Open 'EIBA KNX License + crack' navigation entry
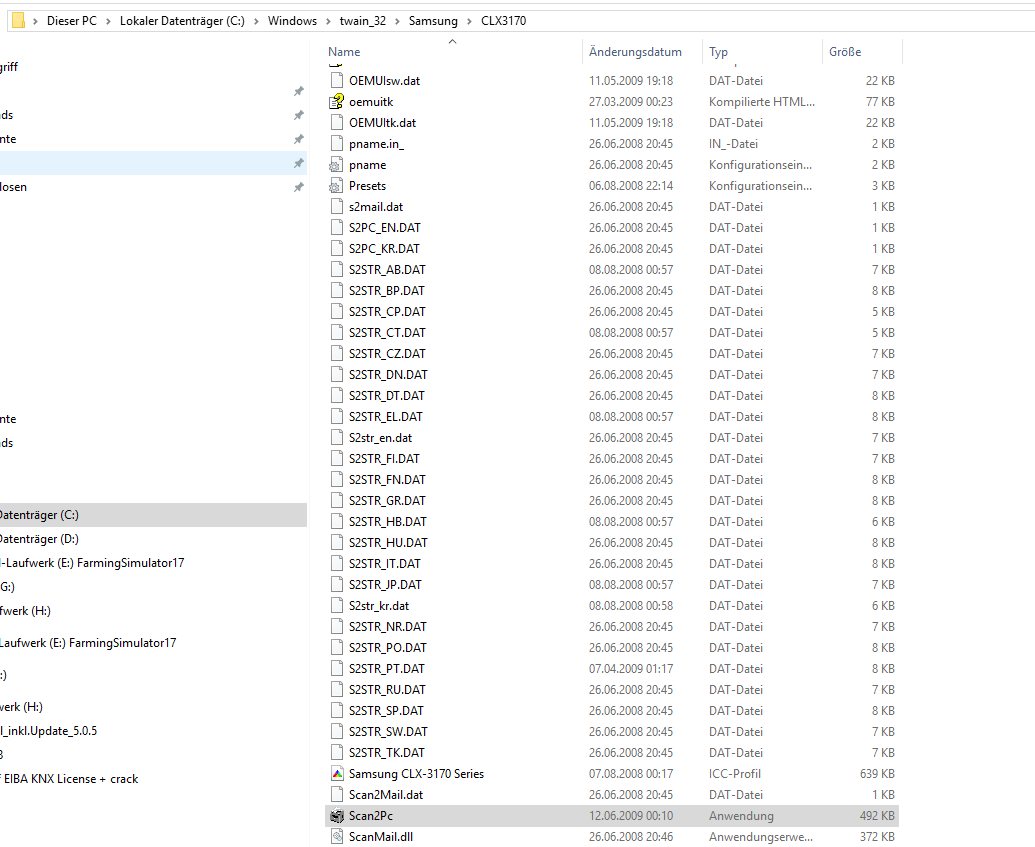Viewport: 1035px width, 847px height. coord(69,779)
